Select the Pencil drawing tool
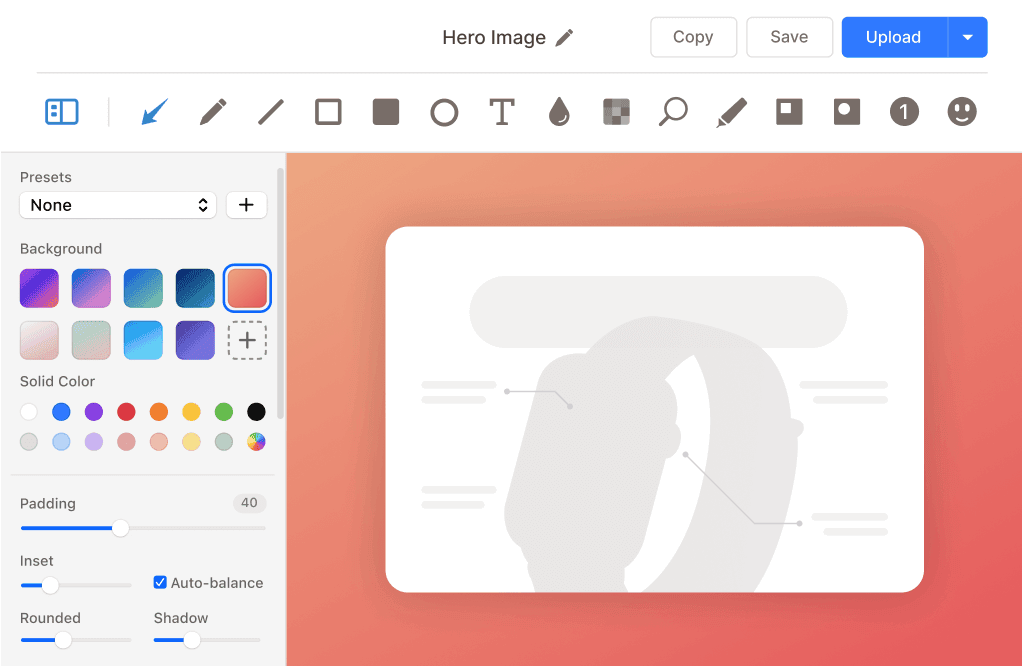 [212, 112]
